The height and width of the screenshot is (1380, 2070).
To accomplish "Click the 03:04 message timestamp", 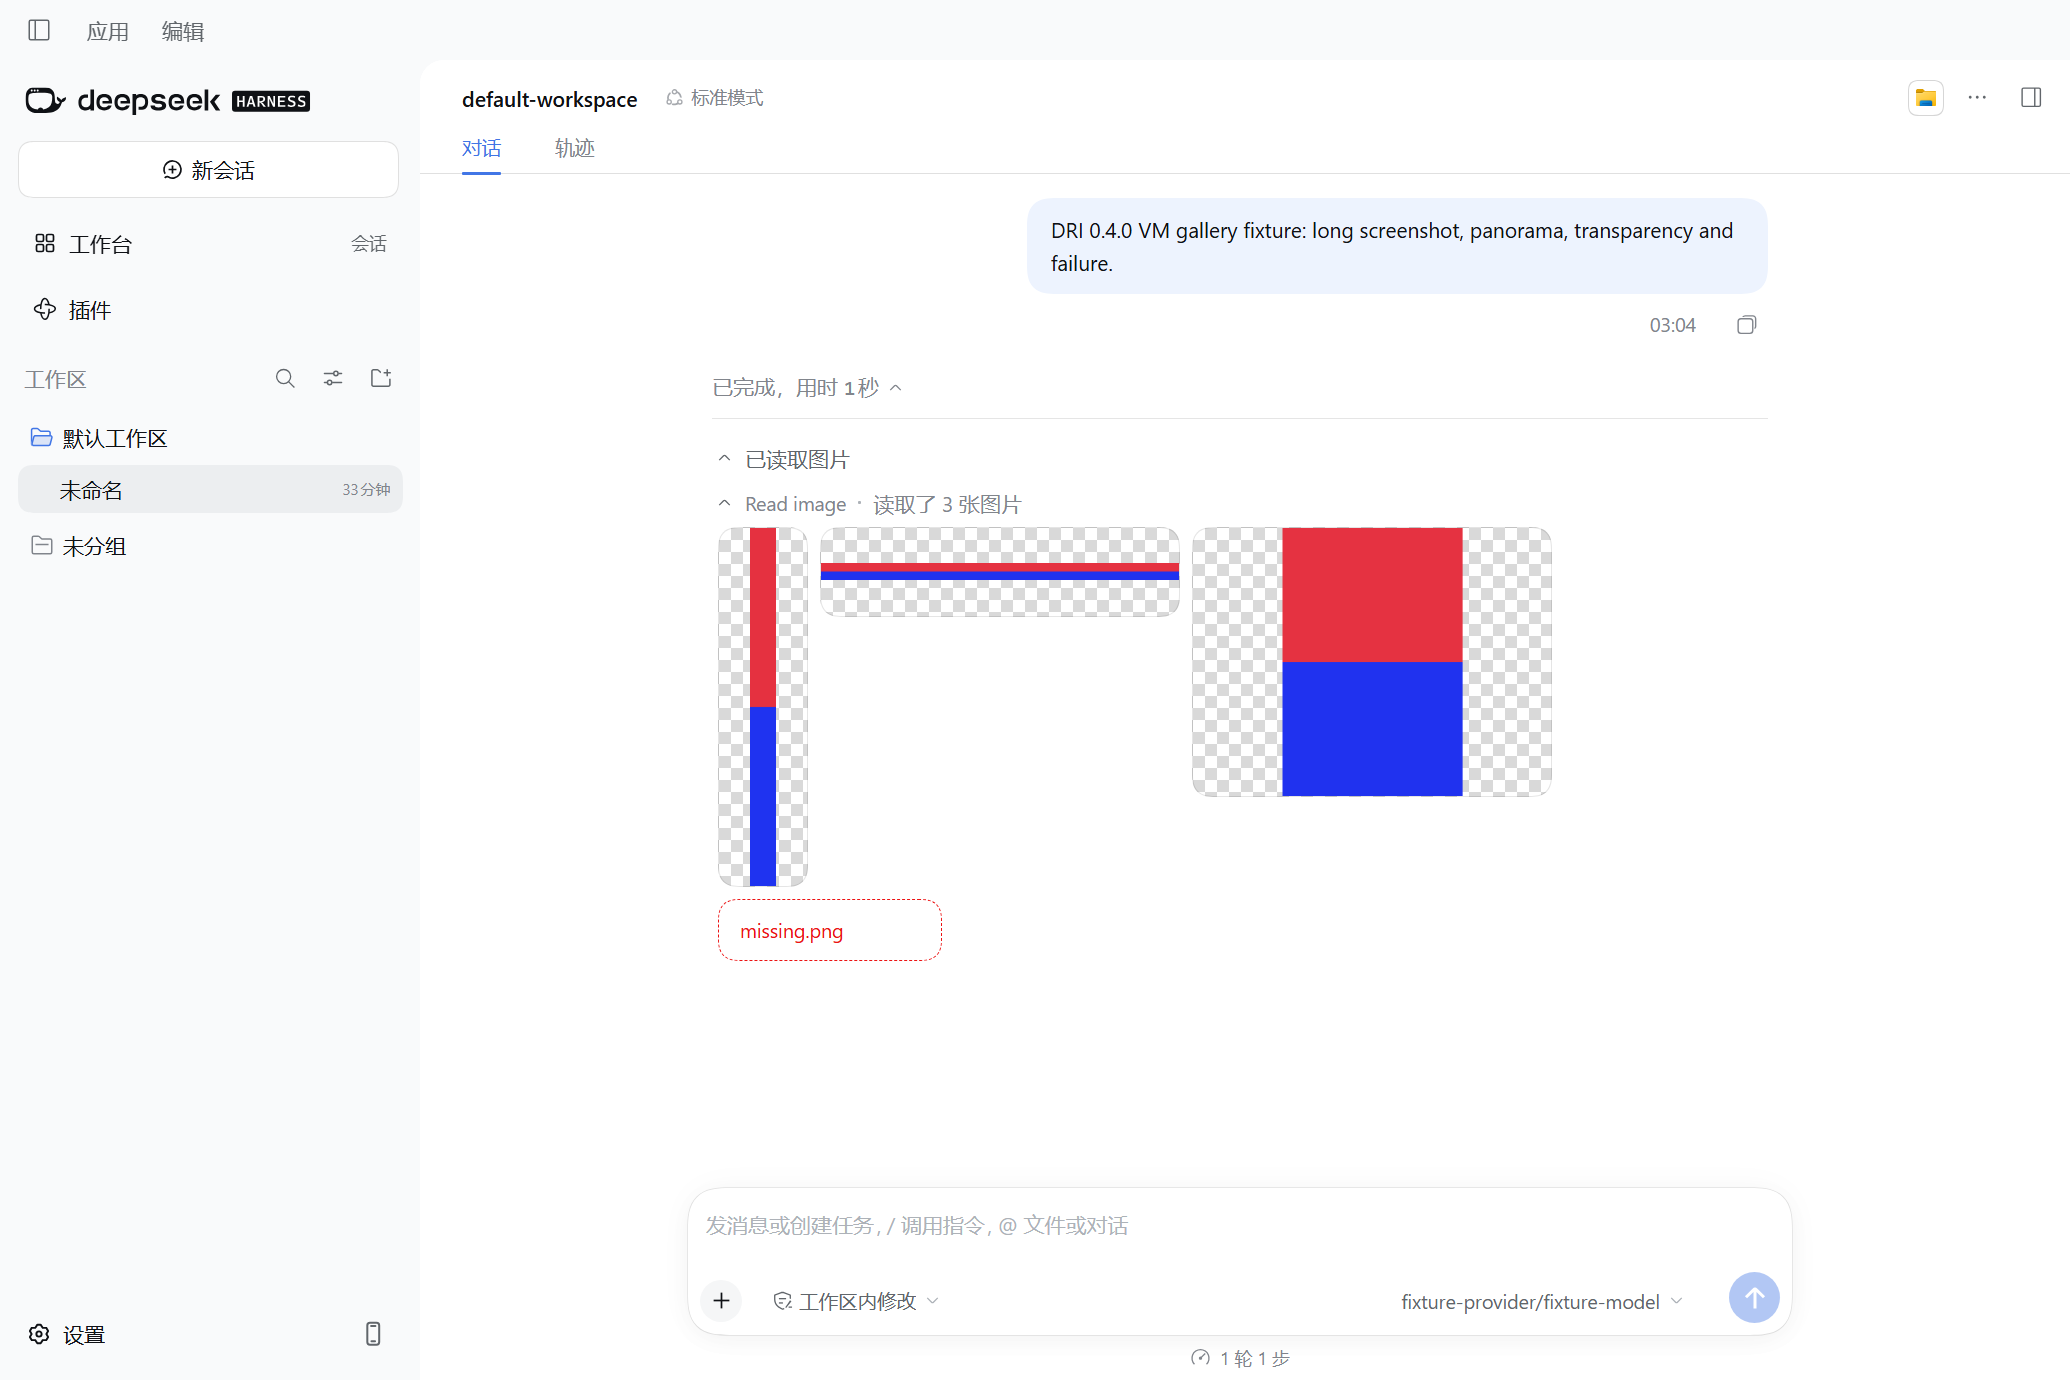I will click(1672, 325).
